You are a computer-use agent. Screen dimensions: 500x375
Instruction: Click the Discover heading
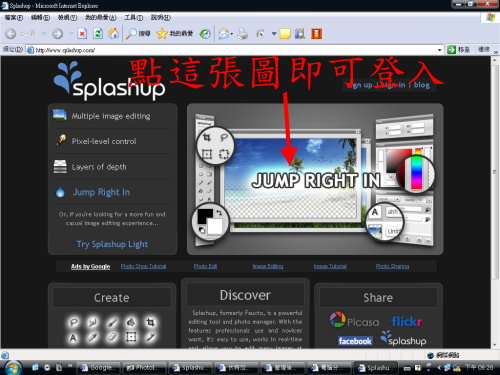pyautogui.click(x=245, y=295)
